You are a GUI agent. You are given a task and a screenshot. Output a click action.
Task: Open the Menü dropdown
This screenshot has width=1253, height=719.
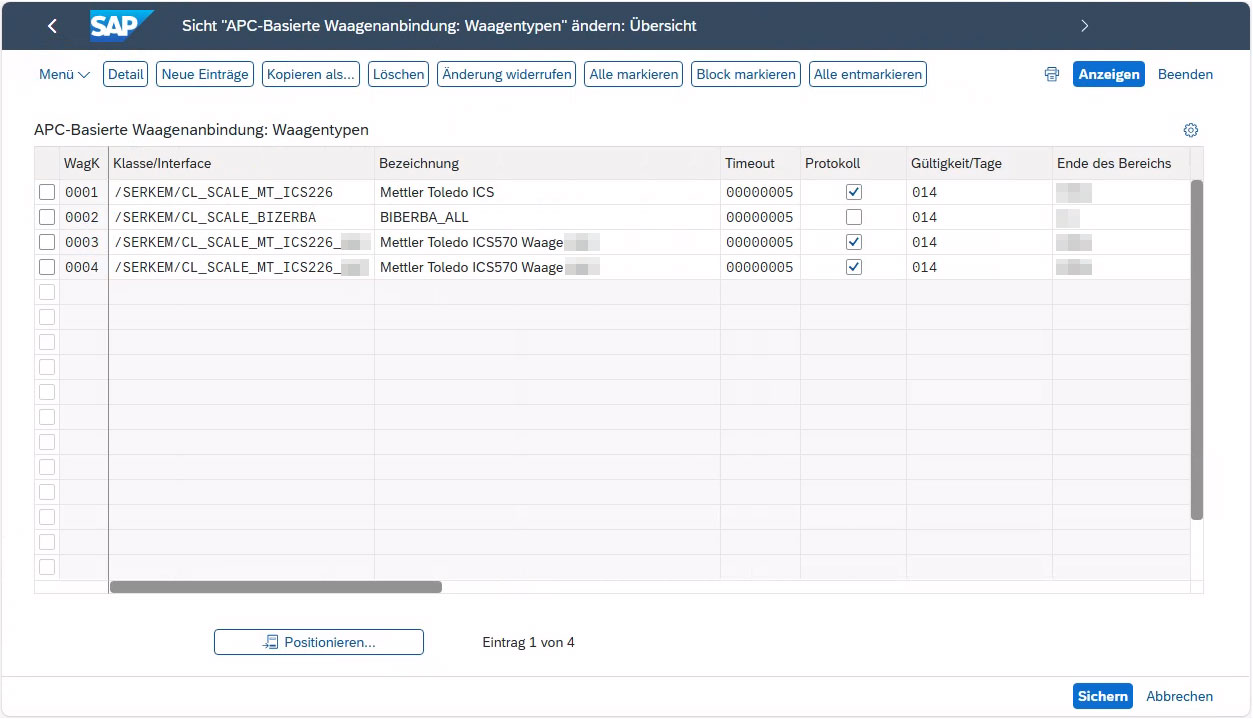point(64,75)
